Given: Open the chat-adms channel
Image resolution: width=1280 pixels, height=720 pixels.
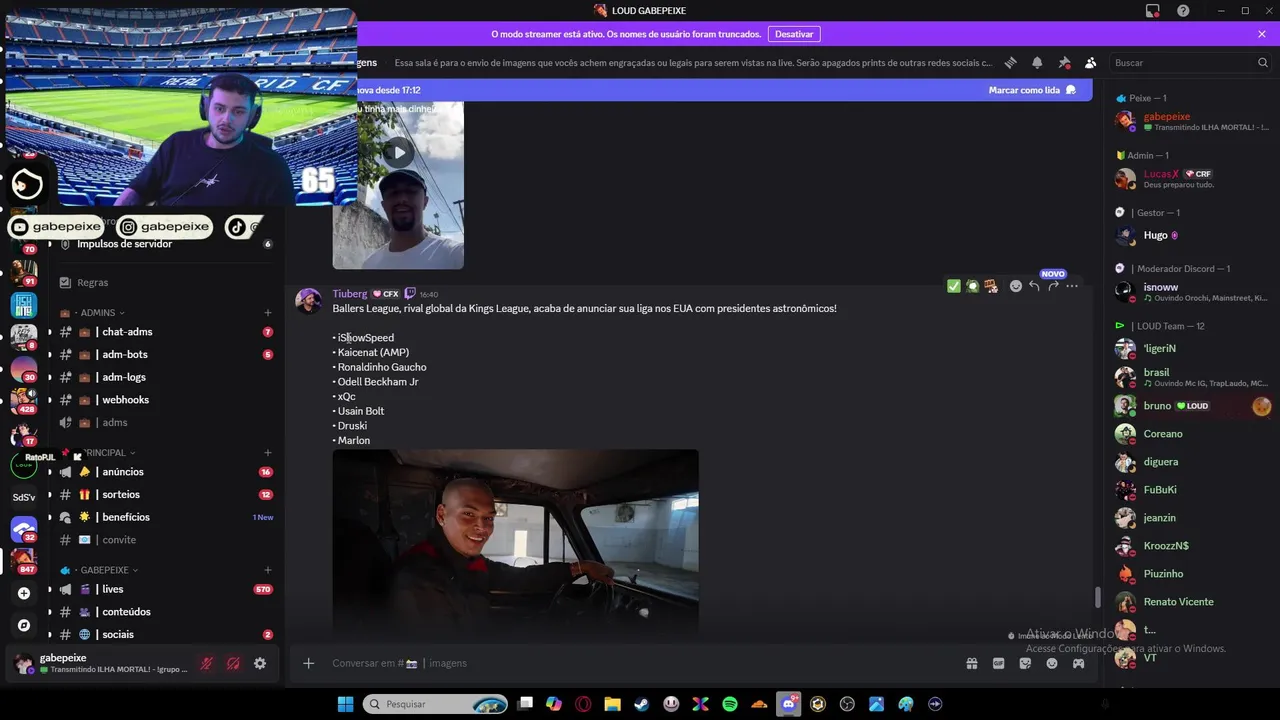Looking at the screenshot, I should [165, 332].
